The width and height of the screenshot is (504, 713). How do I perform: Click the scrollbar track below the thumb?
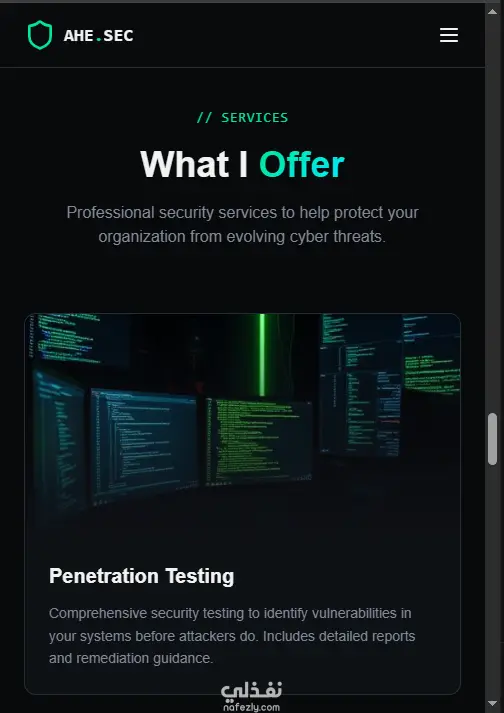[x=492, y=582]
